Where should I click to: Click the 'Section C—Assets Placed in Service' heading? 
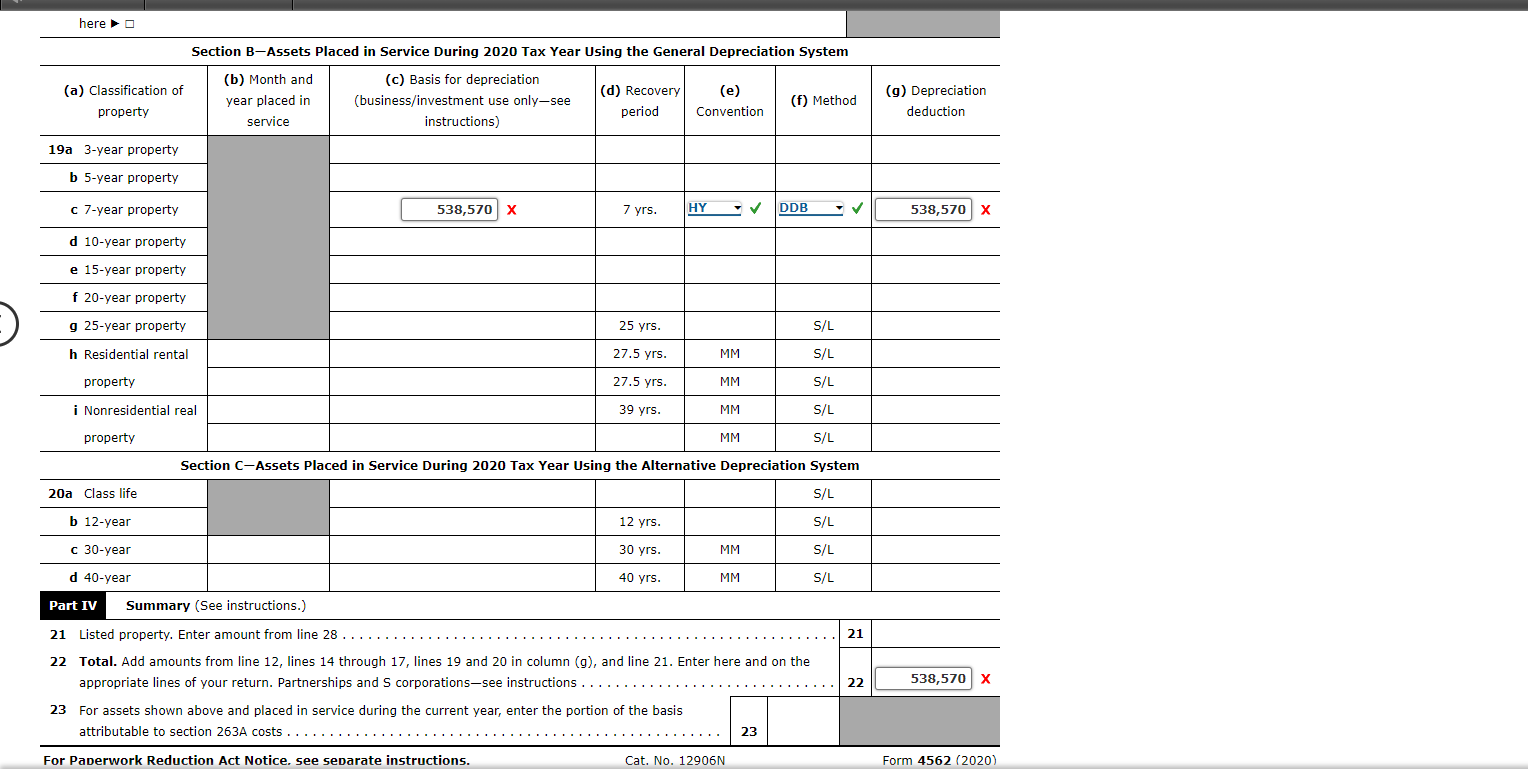tap(520, 466)
